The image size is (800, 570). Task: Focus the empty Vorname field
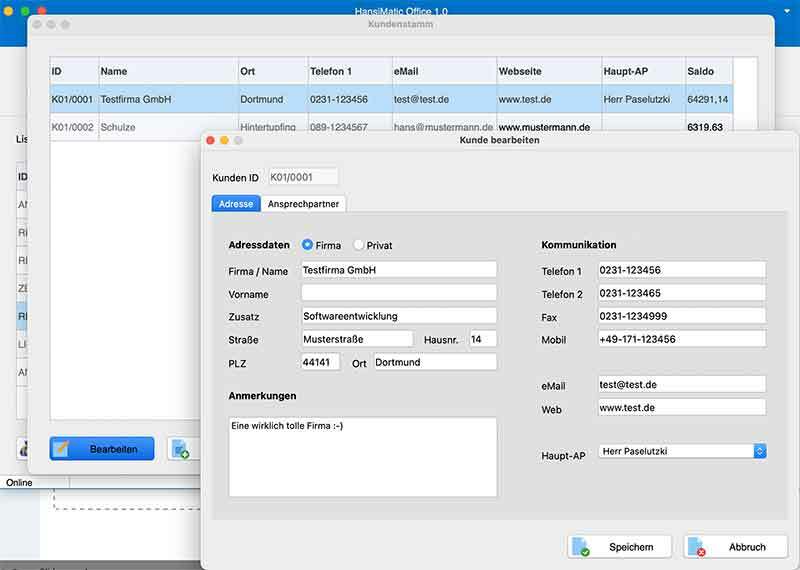pos(399,293)
